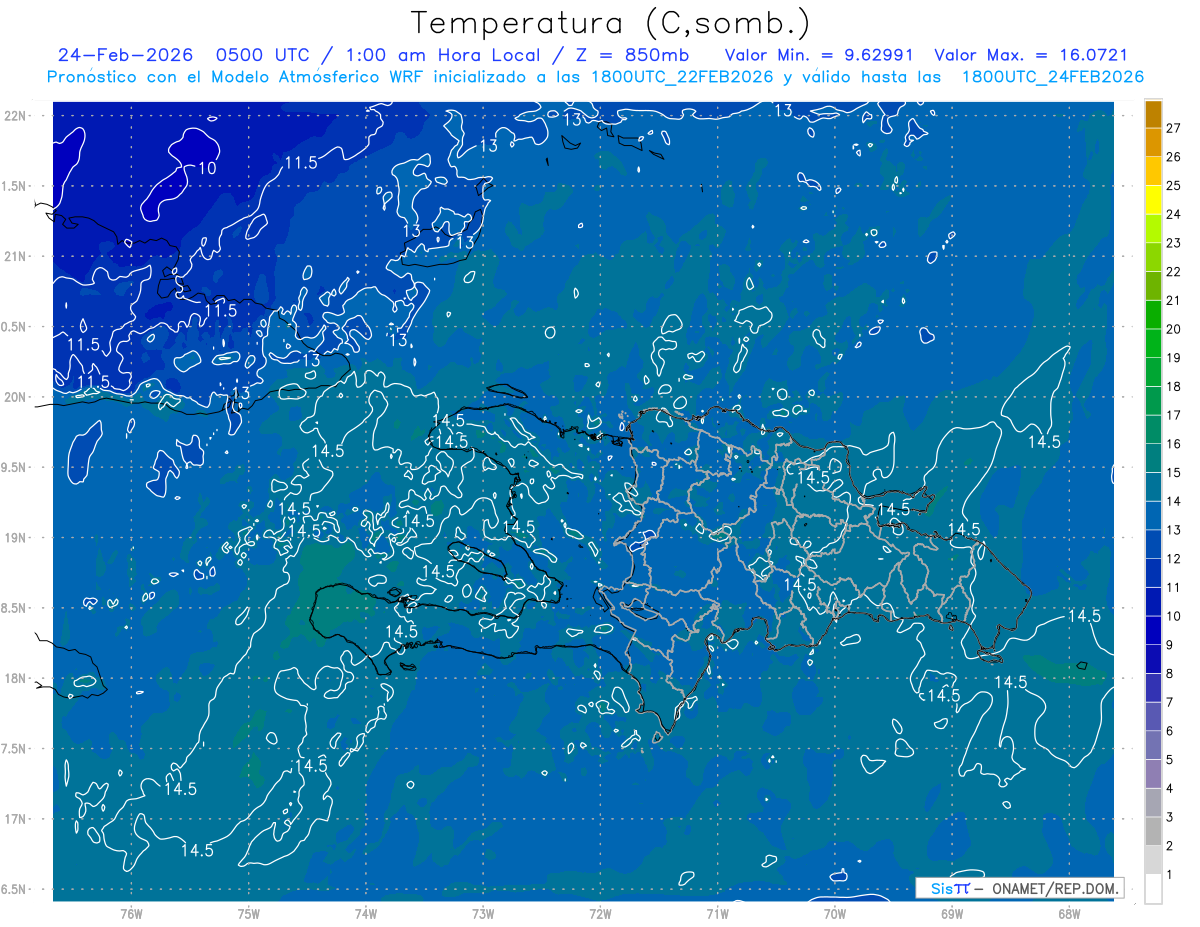The width and height of the screenshot is (1200, 927).
Task: Select the '69W' longitude label
Action: 952,914
